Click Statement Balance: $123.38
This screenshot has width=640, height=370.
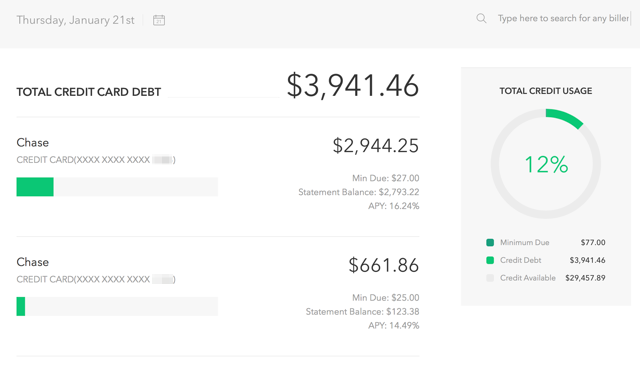pyautogui.click(x=362, y=312)
